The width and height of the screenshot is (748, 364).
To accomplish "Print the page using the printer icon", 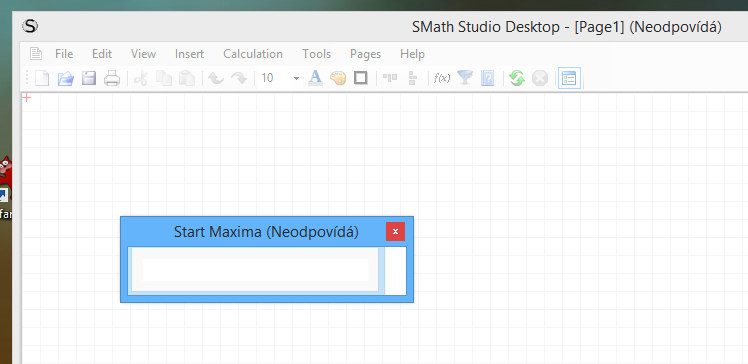I will 112,78.
